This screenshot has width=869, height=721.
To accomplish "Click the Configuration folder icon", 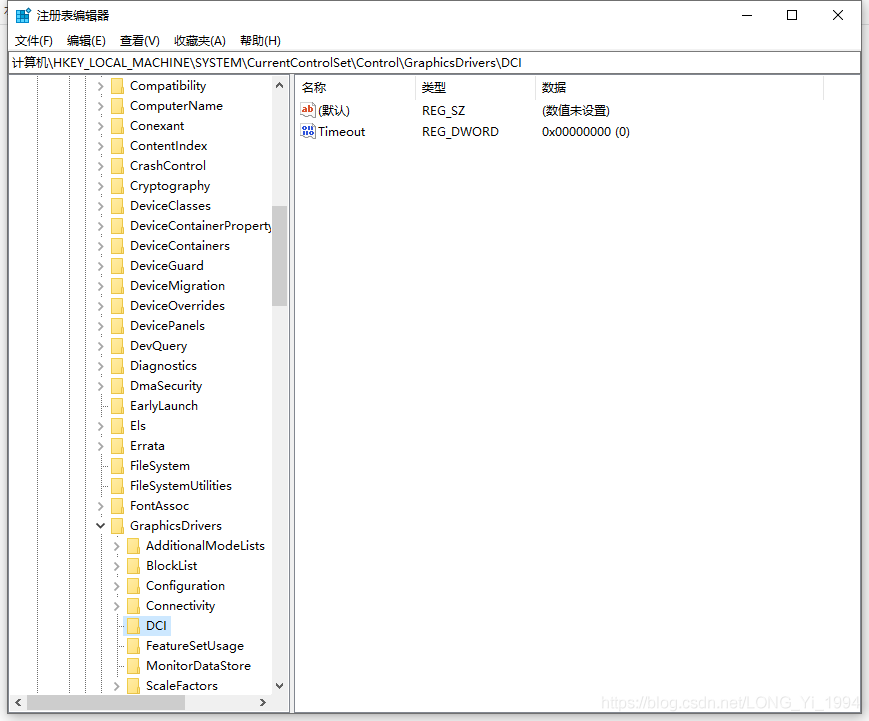I will pyautogui.click(x=134, y=585).
